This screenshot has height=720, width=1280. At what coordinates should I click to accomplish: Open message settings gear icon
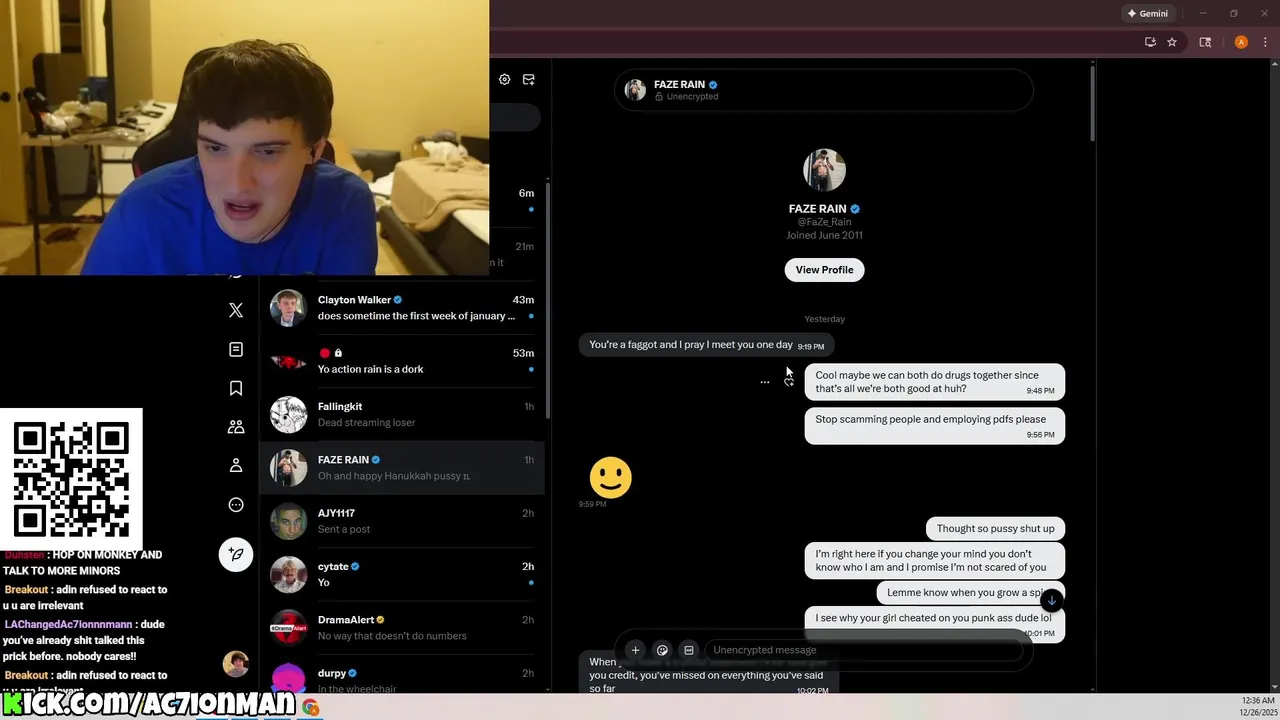click(504, 79)
